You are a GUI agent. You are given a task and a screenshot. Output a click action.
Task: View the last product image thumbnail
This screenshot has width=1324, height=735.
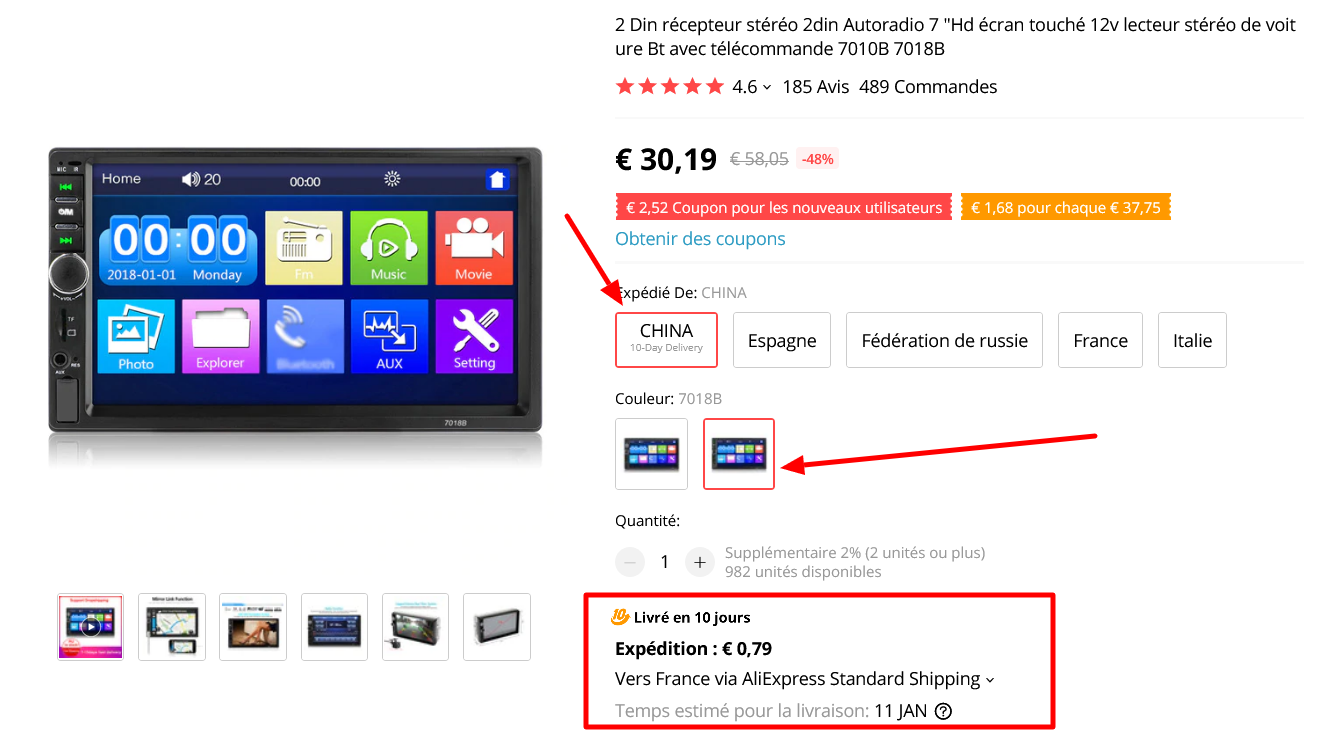497,627
